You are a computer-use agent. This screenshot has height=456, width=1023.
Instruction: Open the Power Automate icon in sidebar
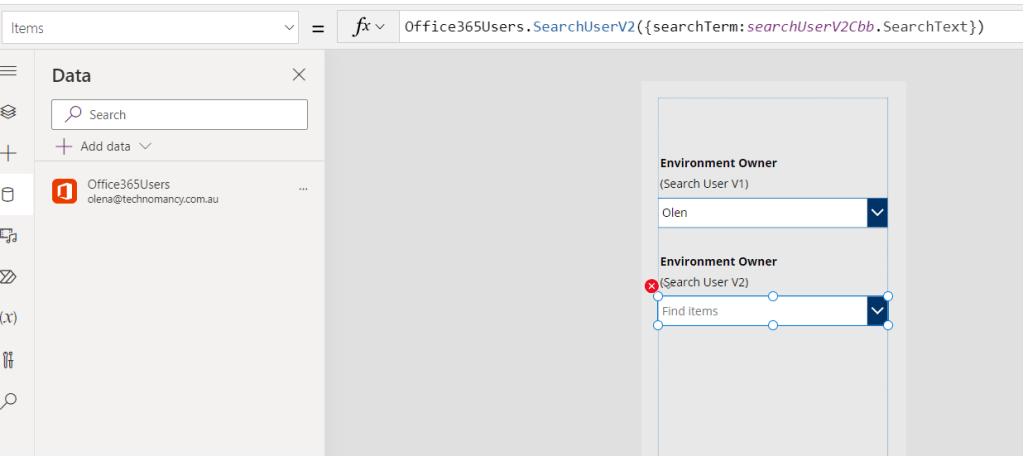point(9,277)
